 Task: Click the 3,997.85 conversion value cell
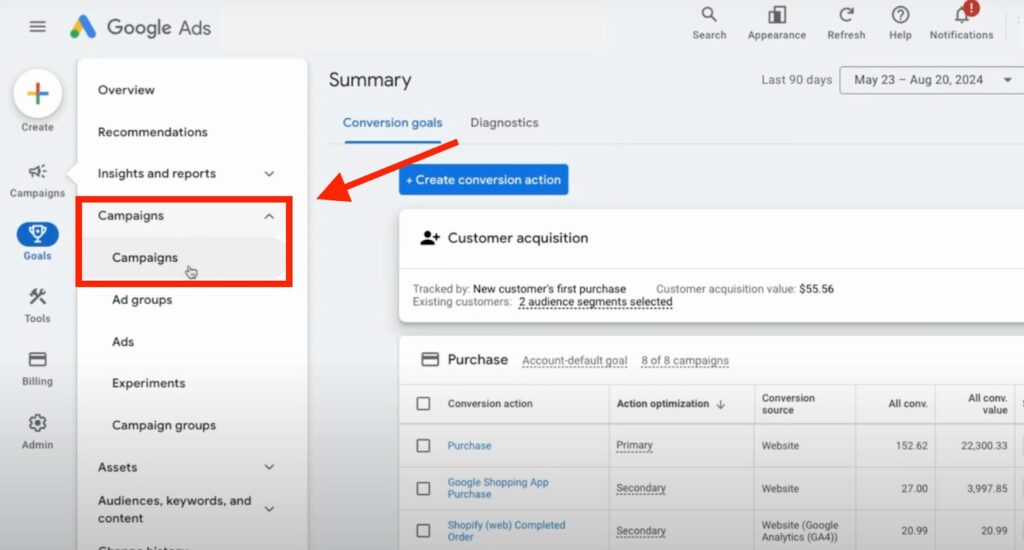[987, 488]
